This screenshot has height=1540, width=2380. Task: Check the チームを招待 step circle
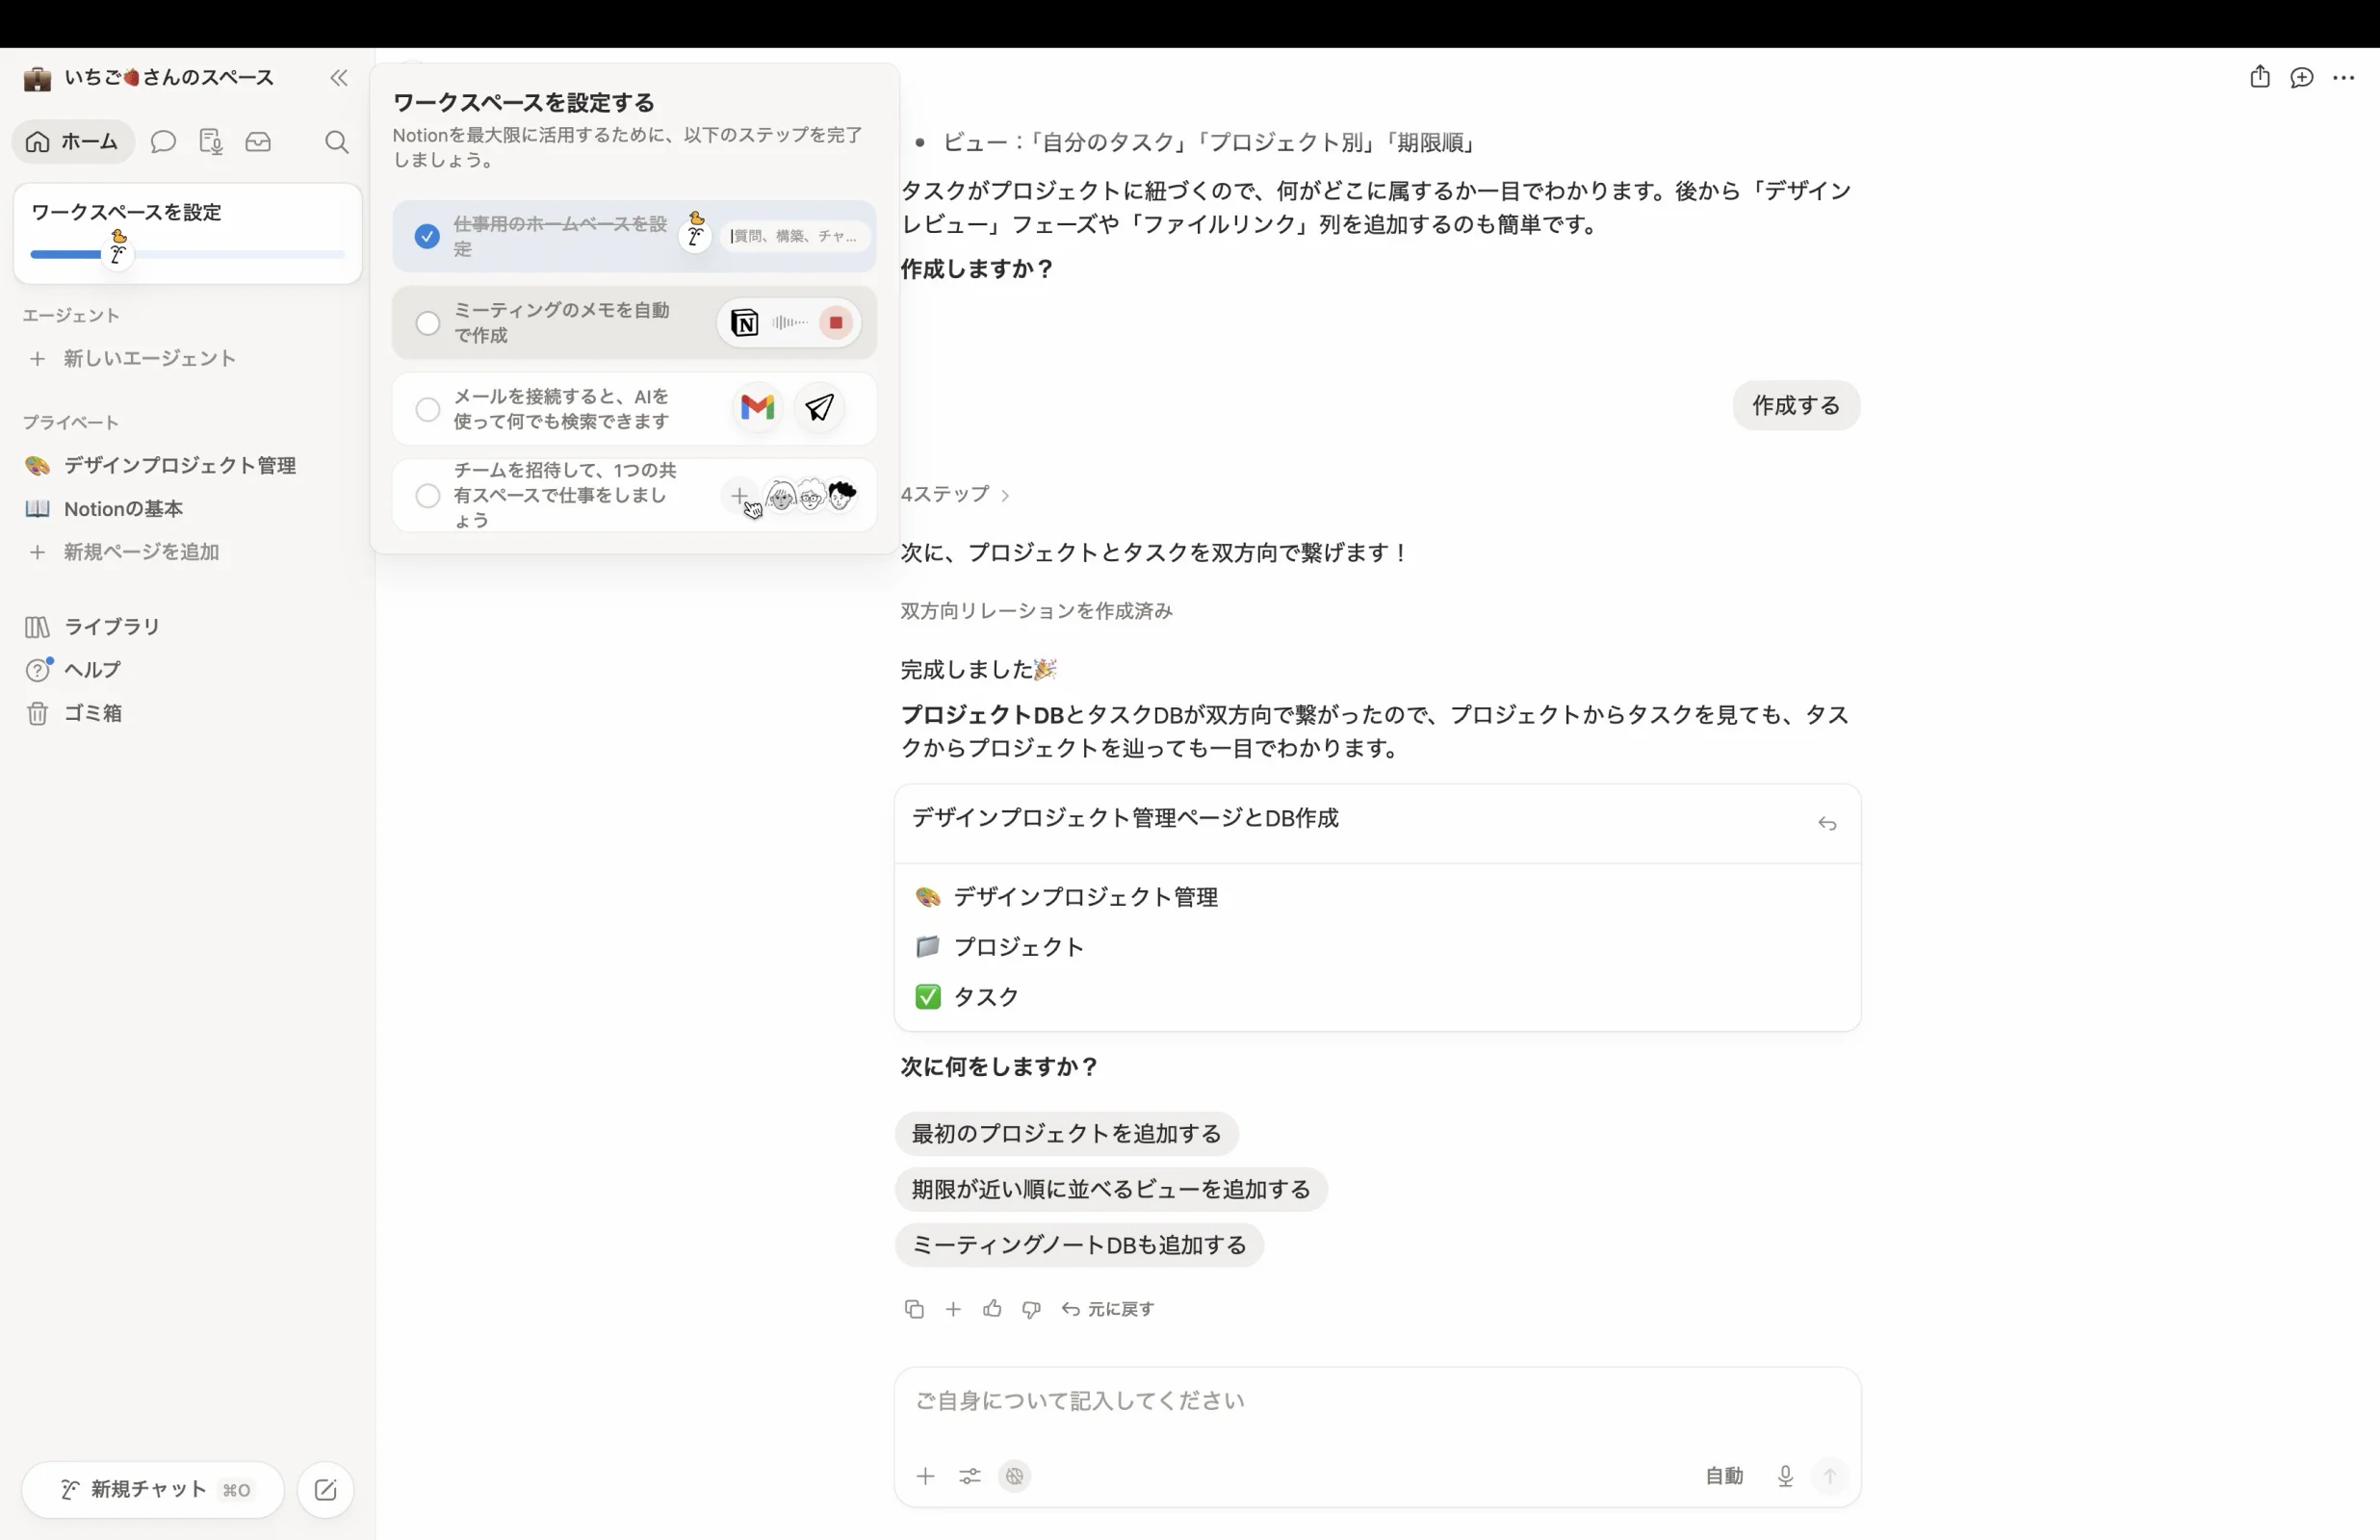pos(427,495)
